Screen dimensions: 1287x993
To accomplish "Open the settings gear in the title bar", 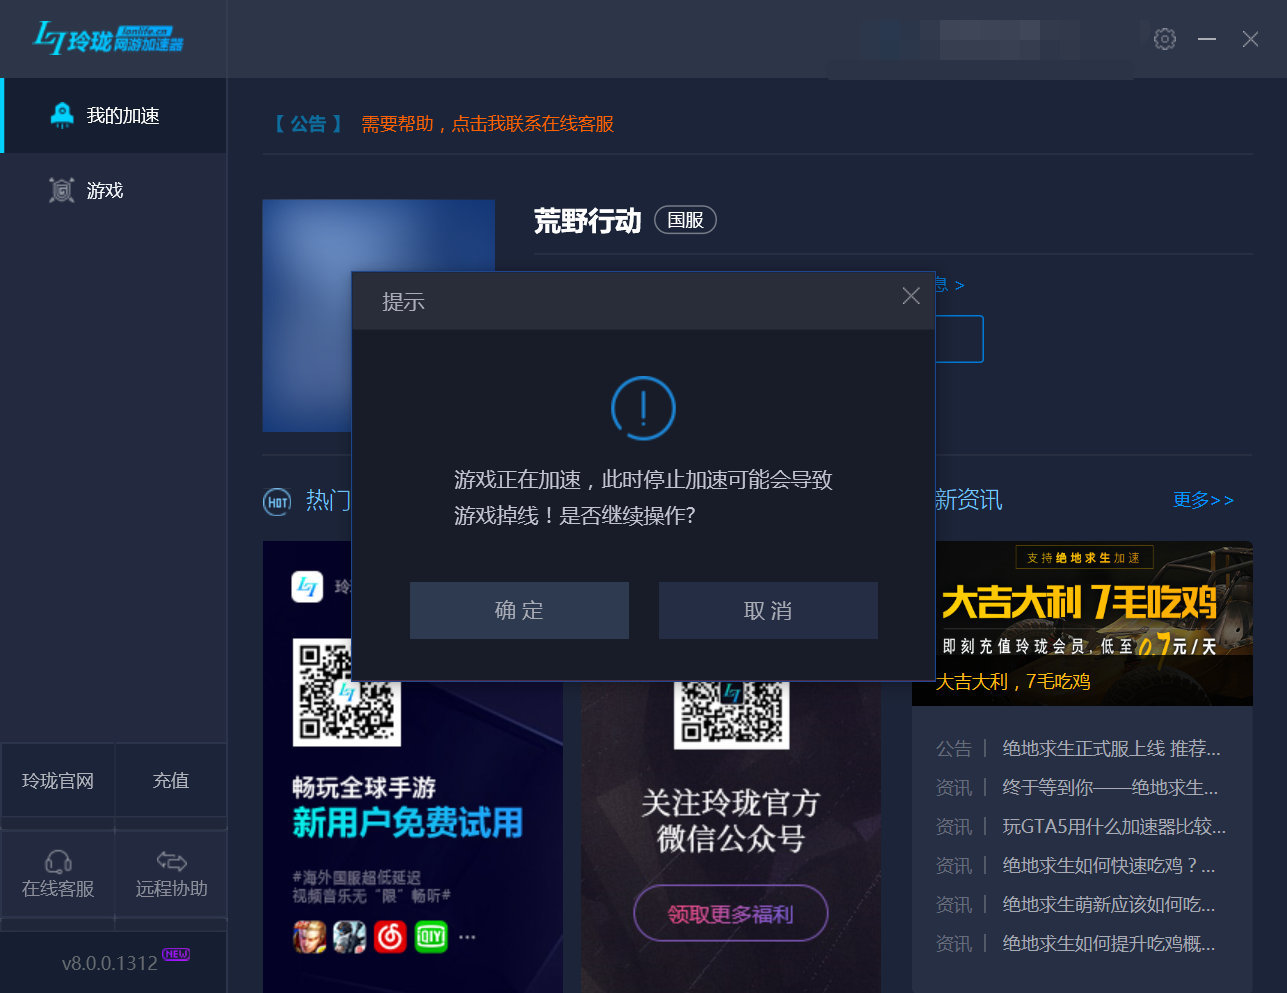I will [1164, 38].
